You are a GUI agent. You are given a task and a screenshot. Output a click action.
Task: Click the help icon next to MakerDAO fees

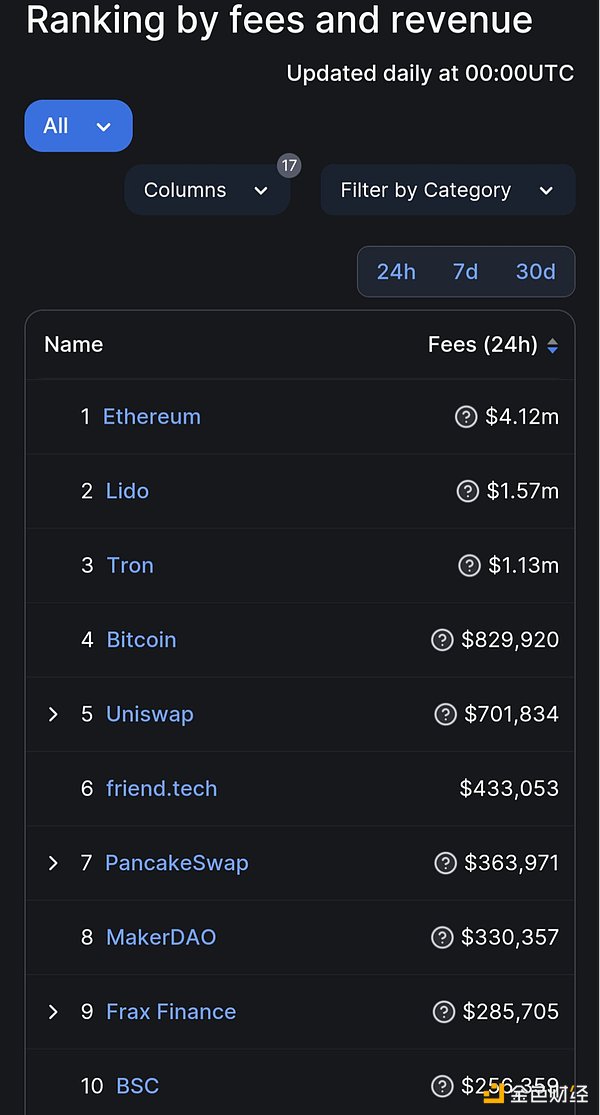click(x=442, y=937)
